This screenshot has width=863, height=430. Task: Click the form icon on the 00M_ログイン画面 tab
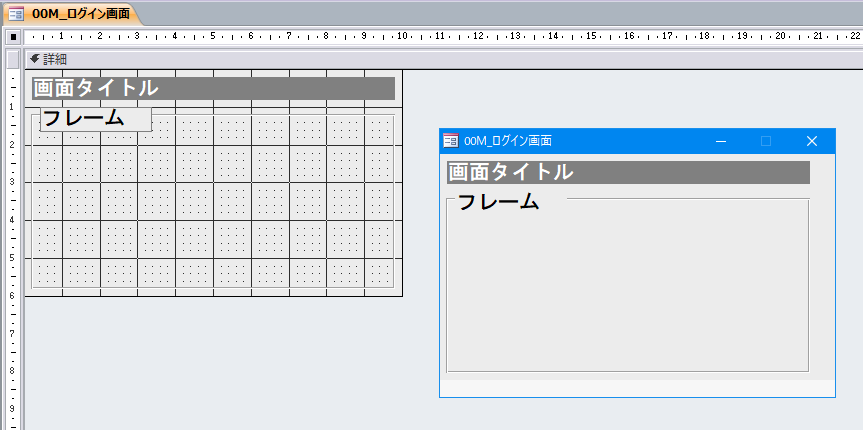point(16,13)
